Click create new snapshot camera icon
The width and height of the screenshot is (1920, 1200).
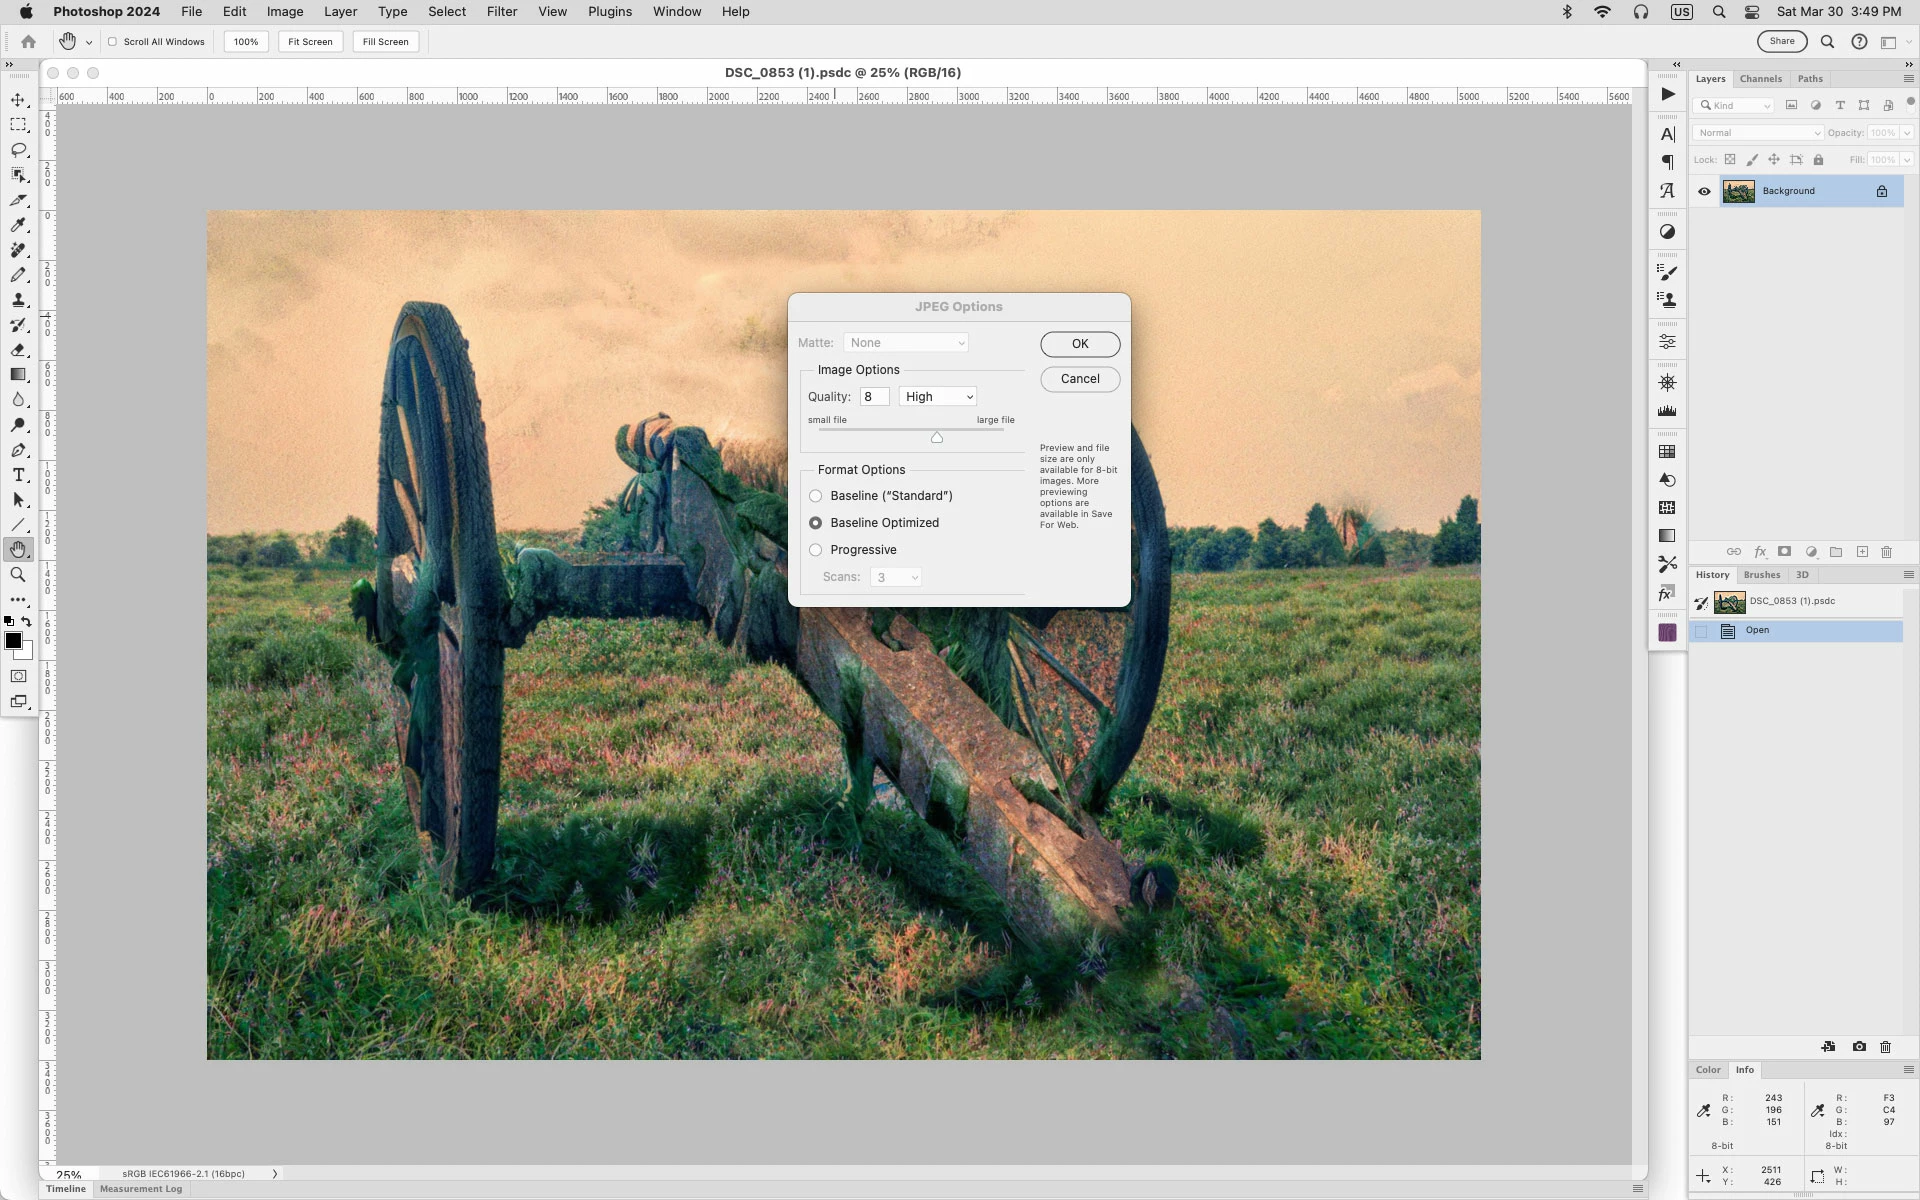[1859, 1047]
